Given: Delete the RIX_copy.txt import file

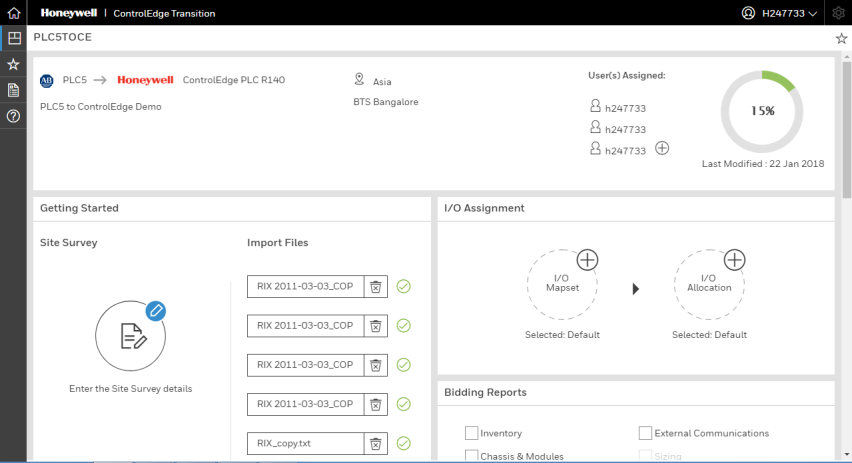Looking at the screenshot, I should tap(375, 443).
